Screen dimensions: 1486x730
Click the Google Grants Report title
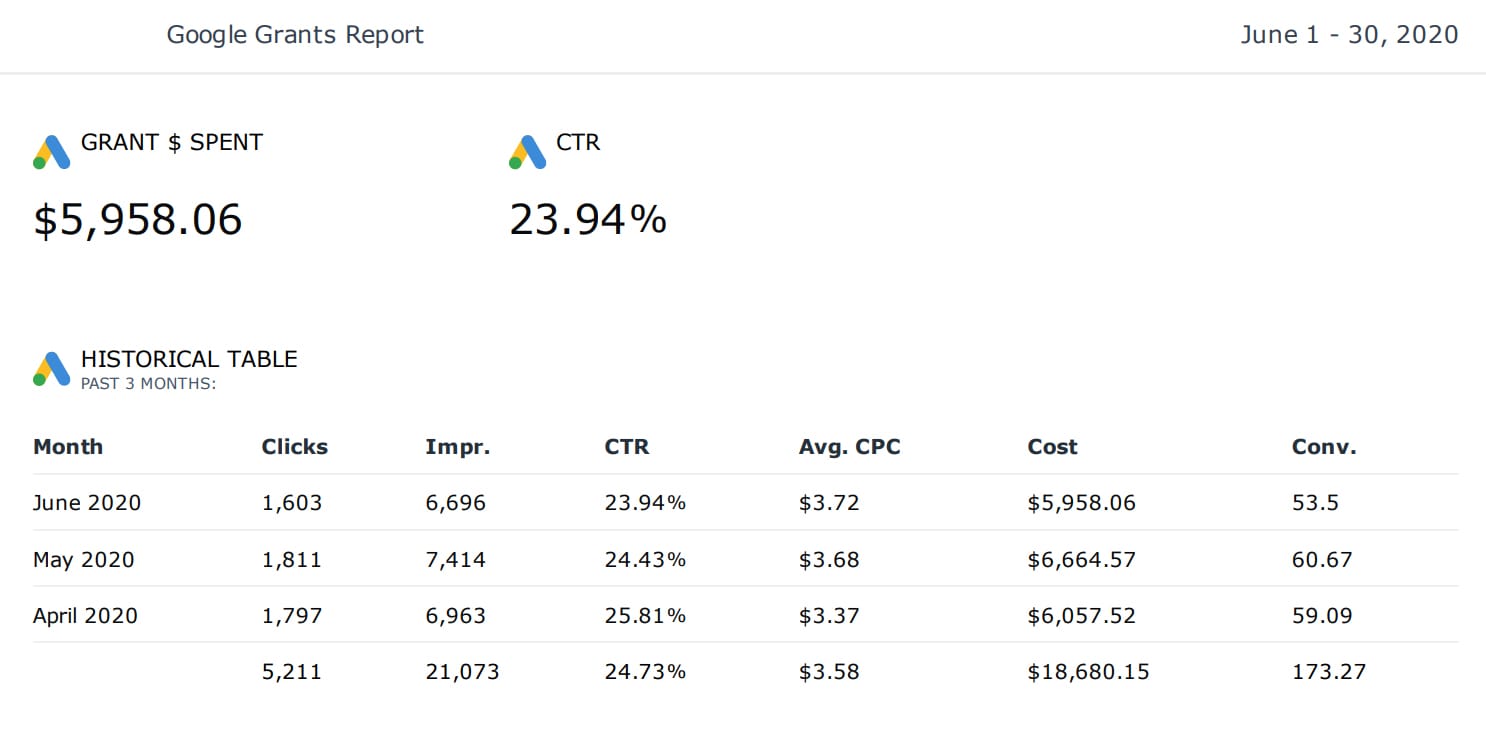295,35
